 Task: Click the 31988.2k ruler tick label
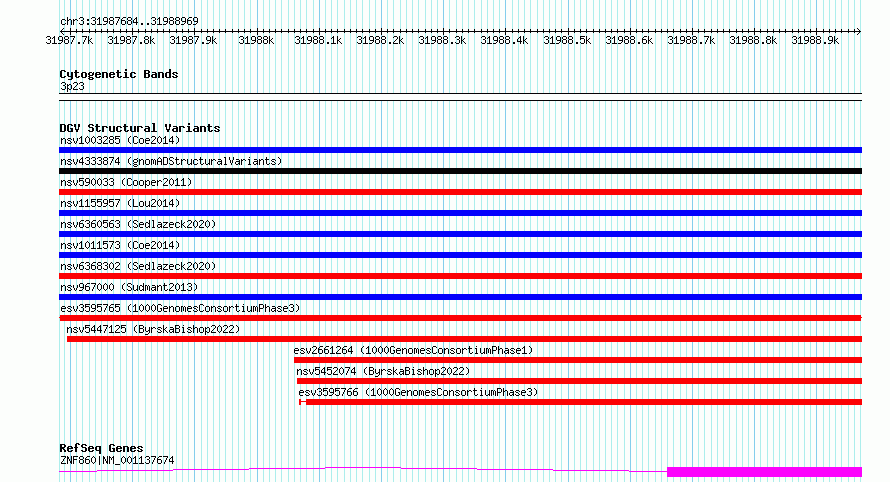[380, 41]
